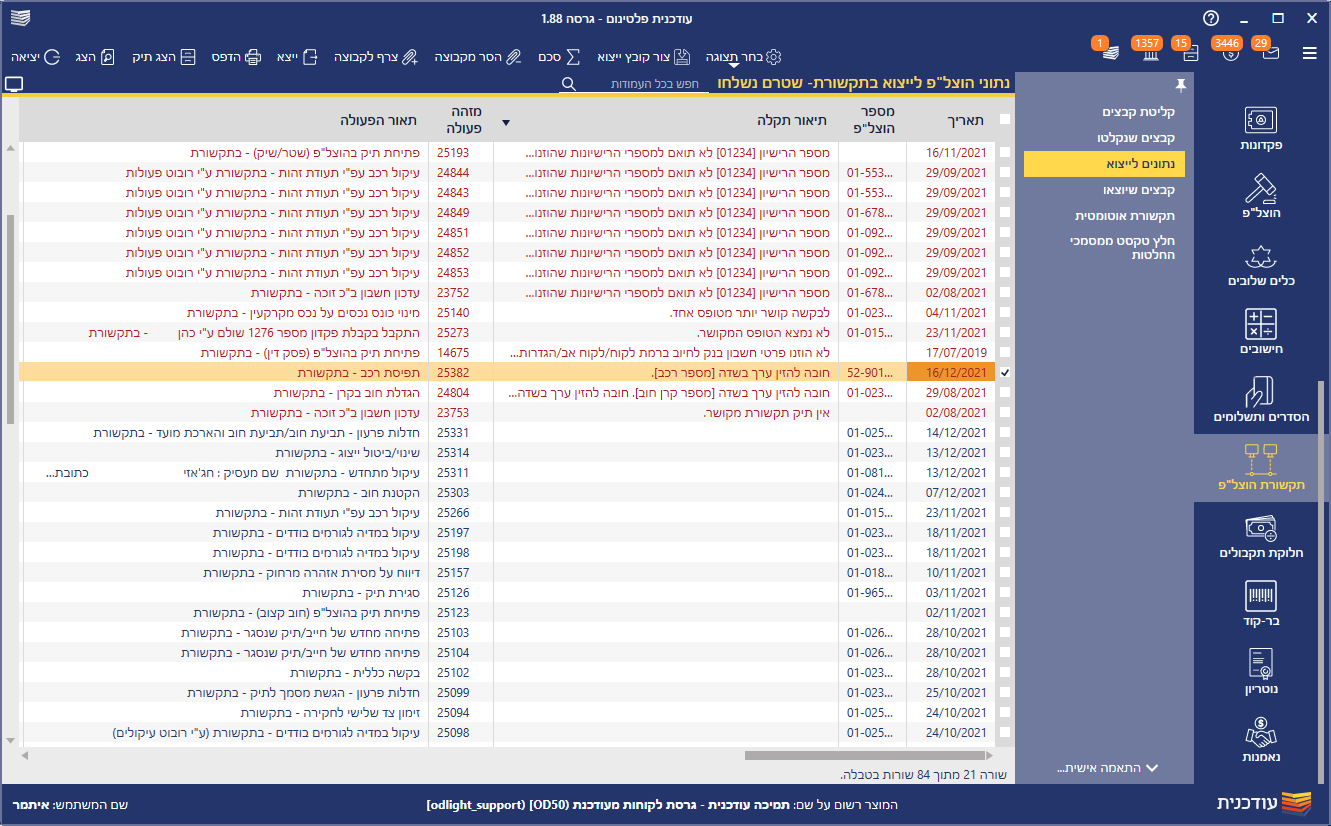Click the help question mark icon
The image size is (1331, 826).
pyautogui.click(x=1211, y=18)
